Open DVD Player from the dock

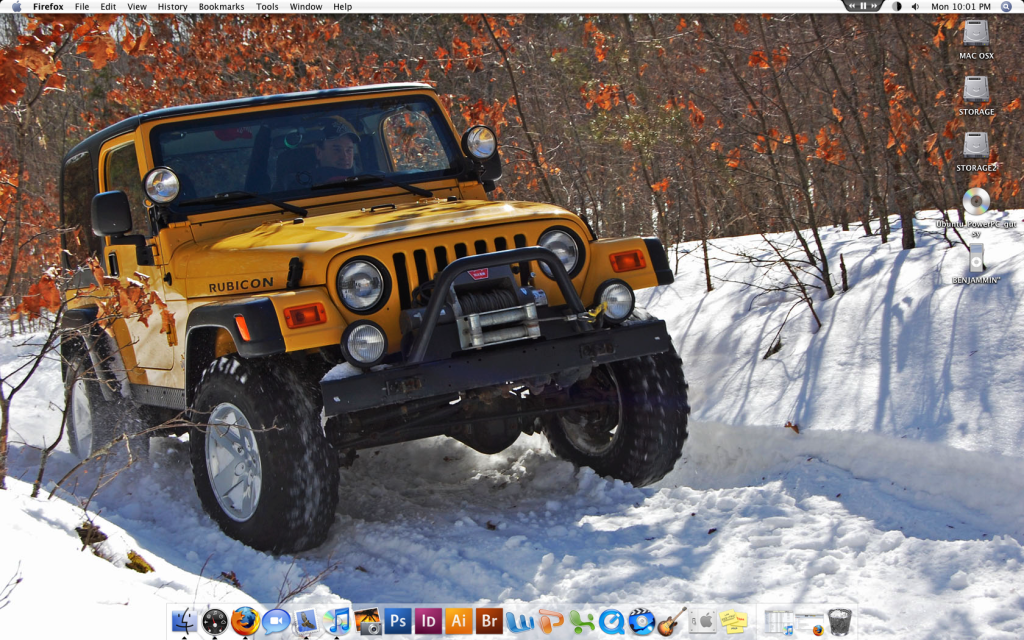tap(641, 622)
